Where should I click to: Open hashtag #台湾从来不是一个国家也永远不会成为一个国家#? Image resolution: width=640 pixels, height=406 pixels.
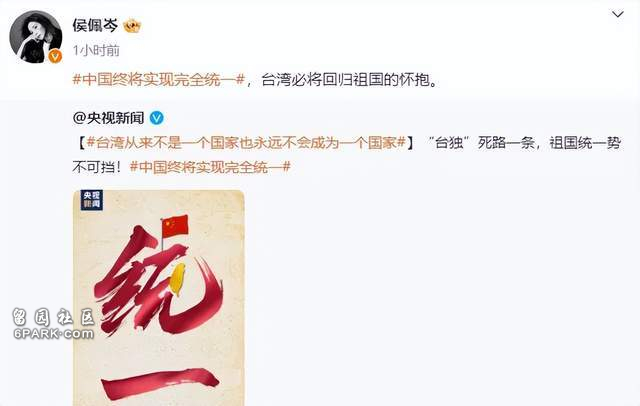tap(246, 143)
